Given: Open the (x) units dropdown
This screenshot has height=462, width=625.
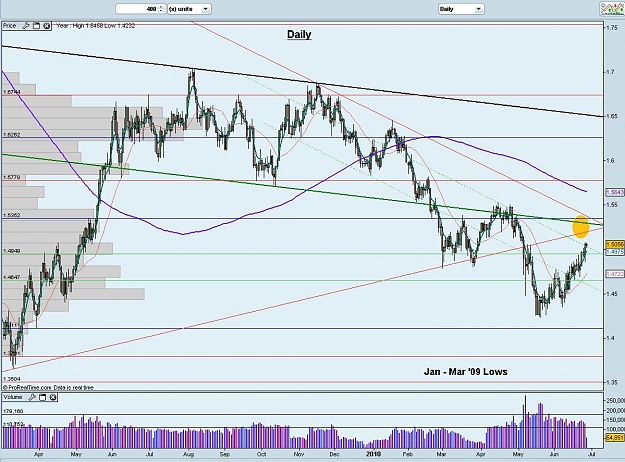Looking at the screenshot, I should 189,9.
